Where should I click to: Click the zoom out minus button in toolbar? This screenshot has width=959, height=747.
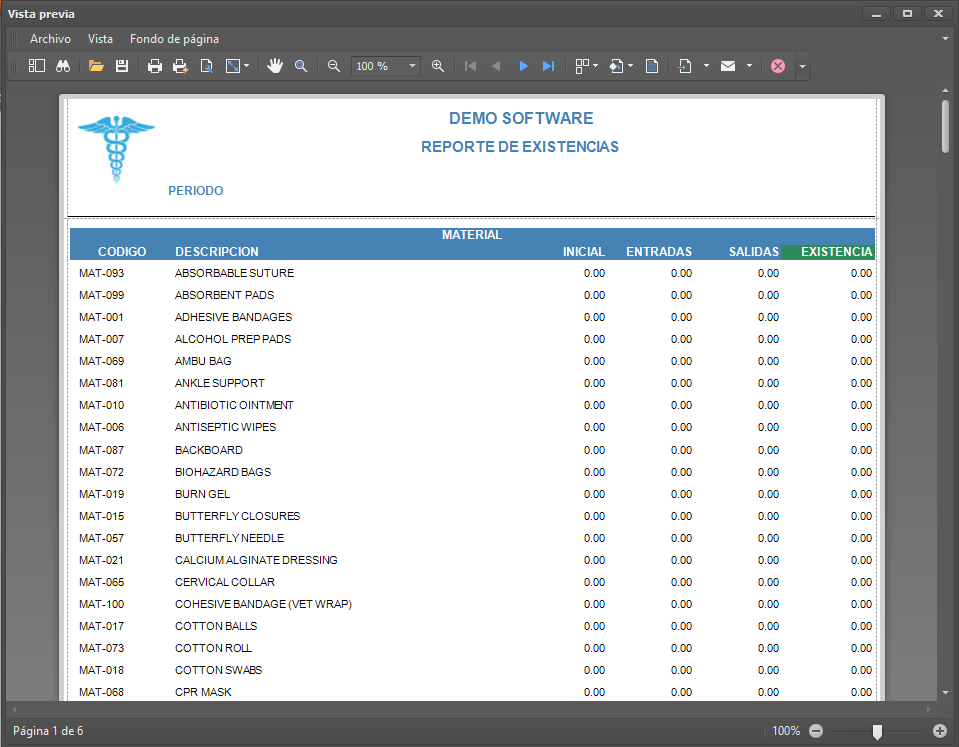pyautogui.click(x=334, y=66)
